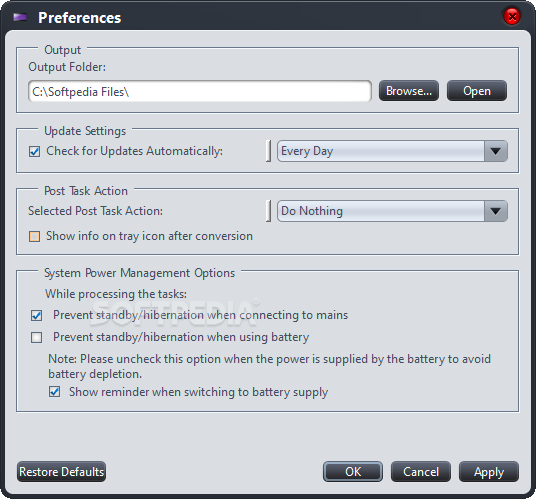Click the Cancel button
The width and height of the screenshot is (536, 499).
tap(421, 472)
